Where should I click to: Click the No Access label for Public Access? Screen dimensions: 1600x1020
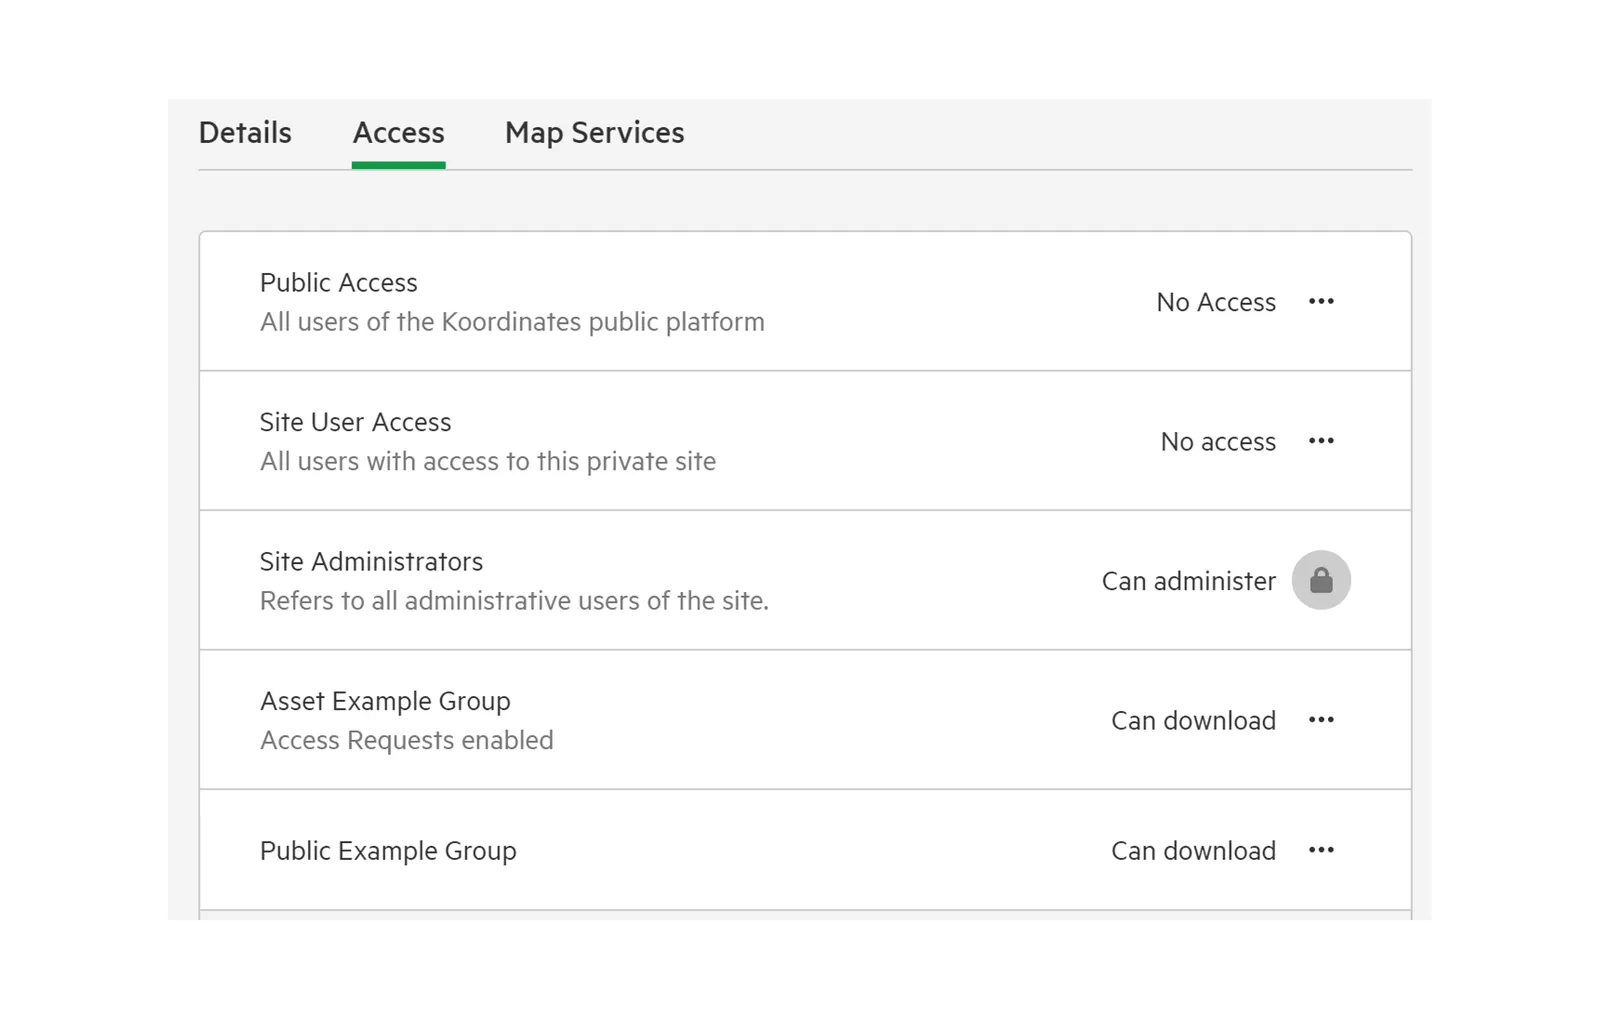[x=1216, y=302]
